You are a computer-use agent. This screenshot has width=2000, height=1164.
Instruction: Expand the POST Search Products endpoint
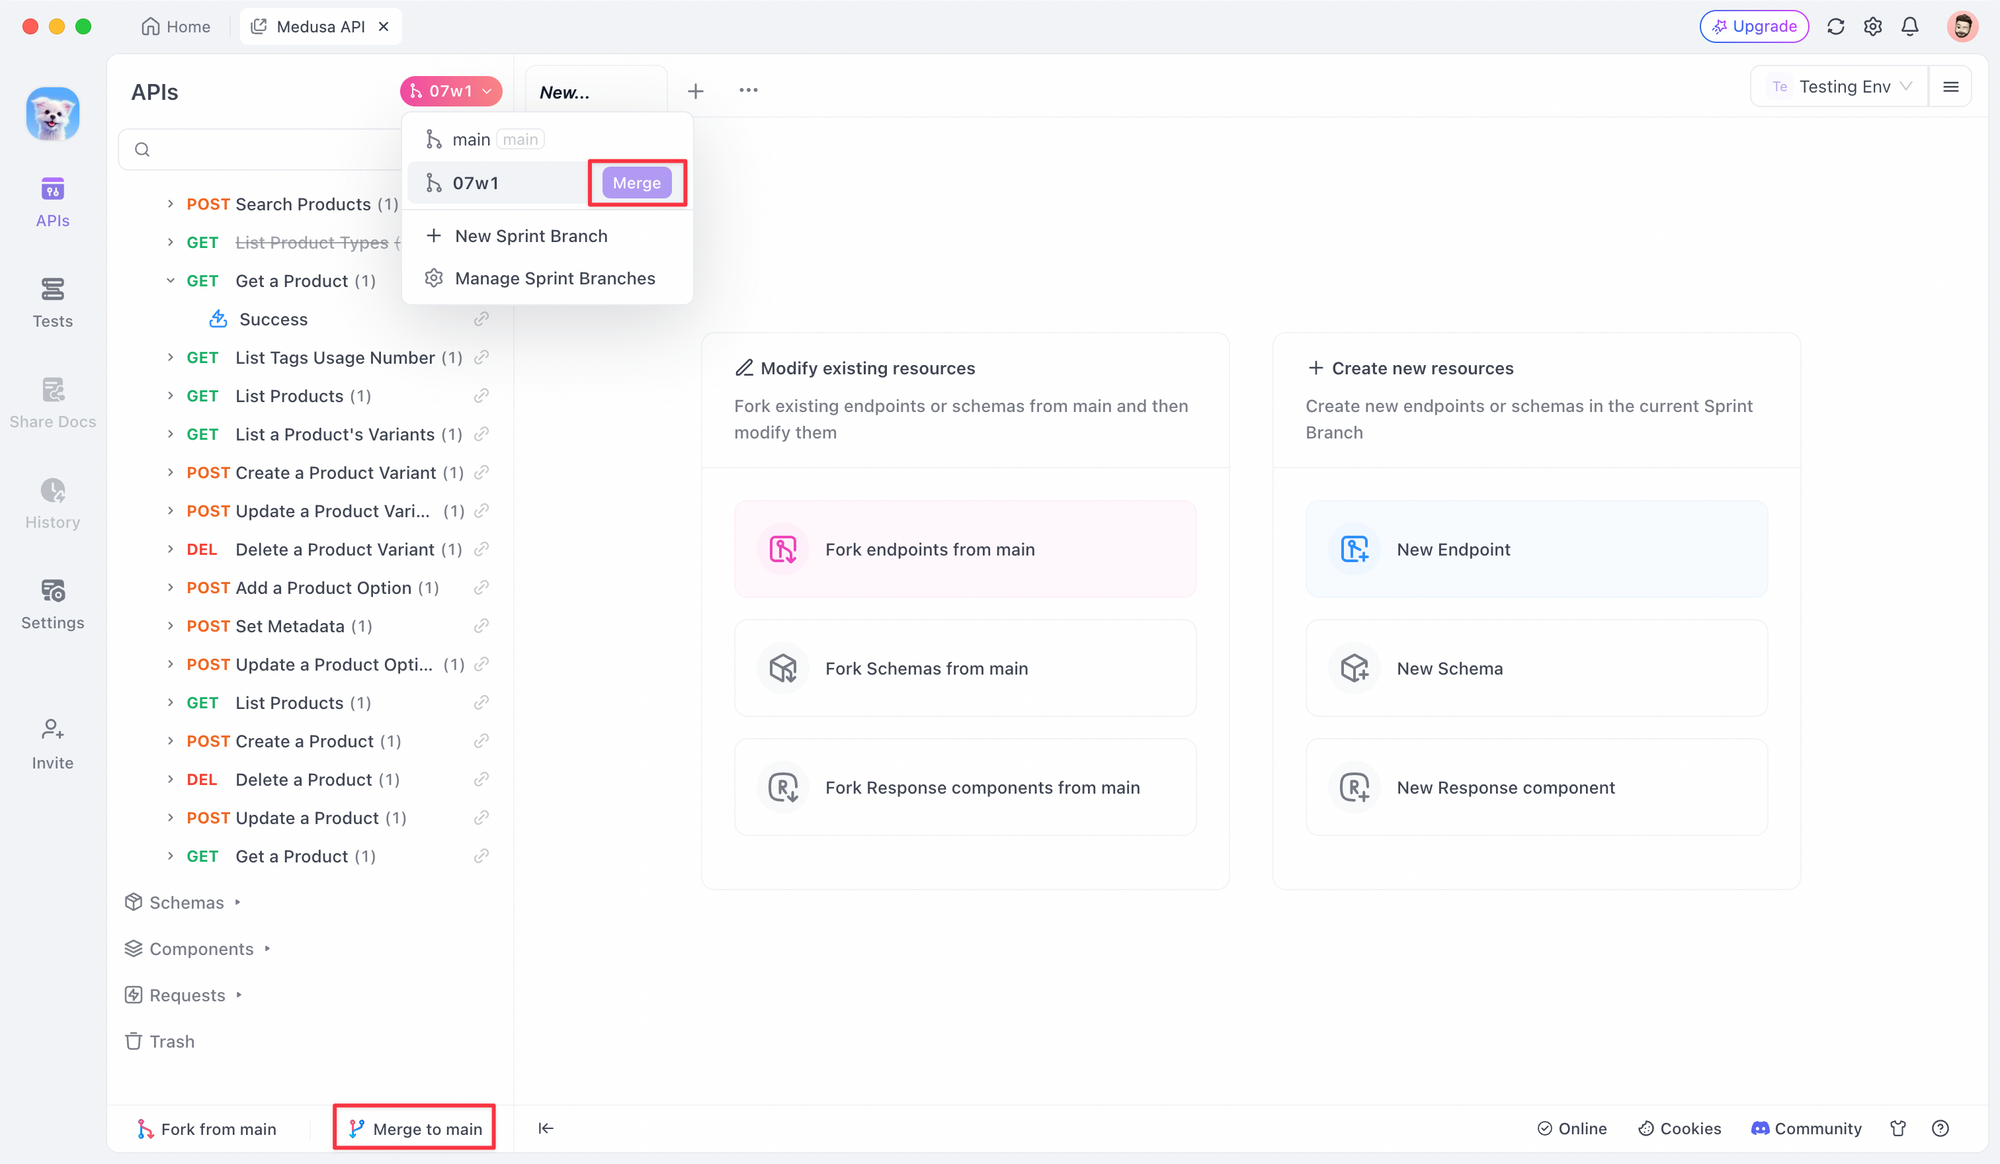(x=170, y=204)
